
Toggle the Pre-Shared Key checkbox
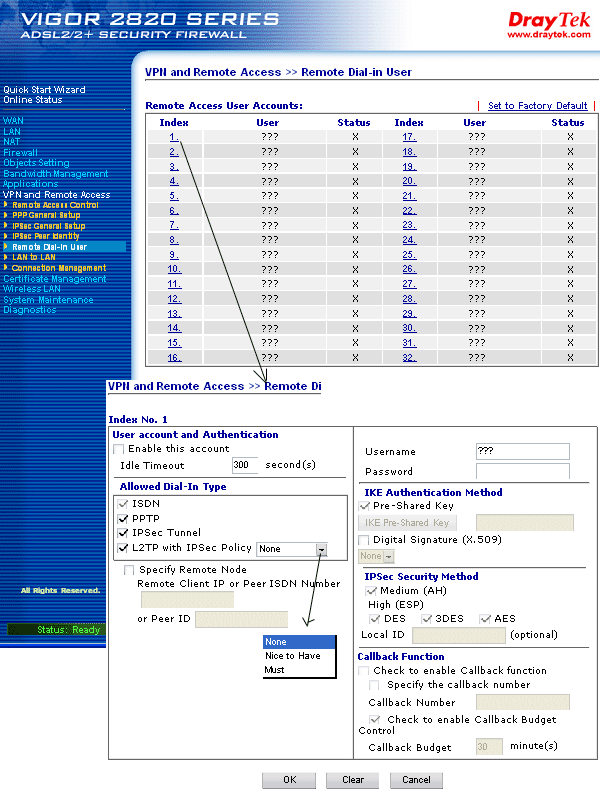click(x=363, y=506)
